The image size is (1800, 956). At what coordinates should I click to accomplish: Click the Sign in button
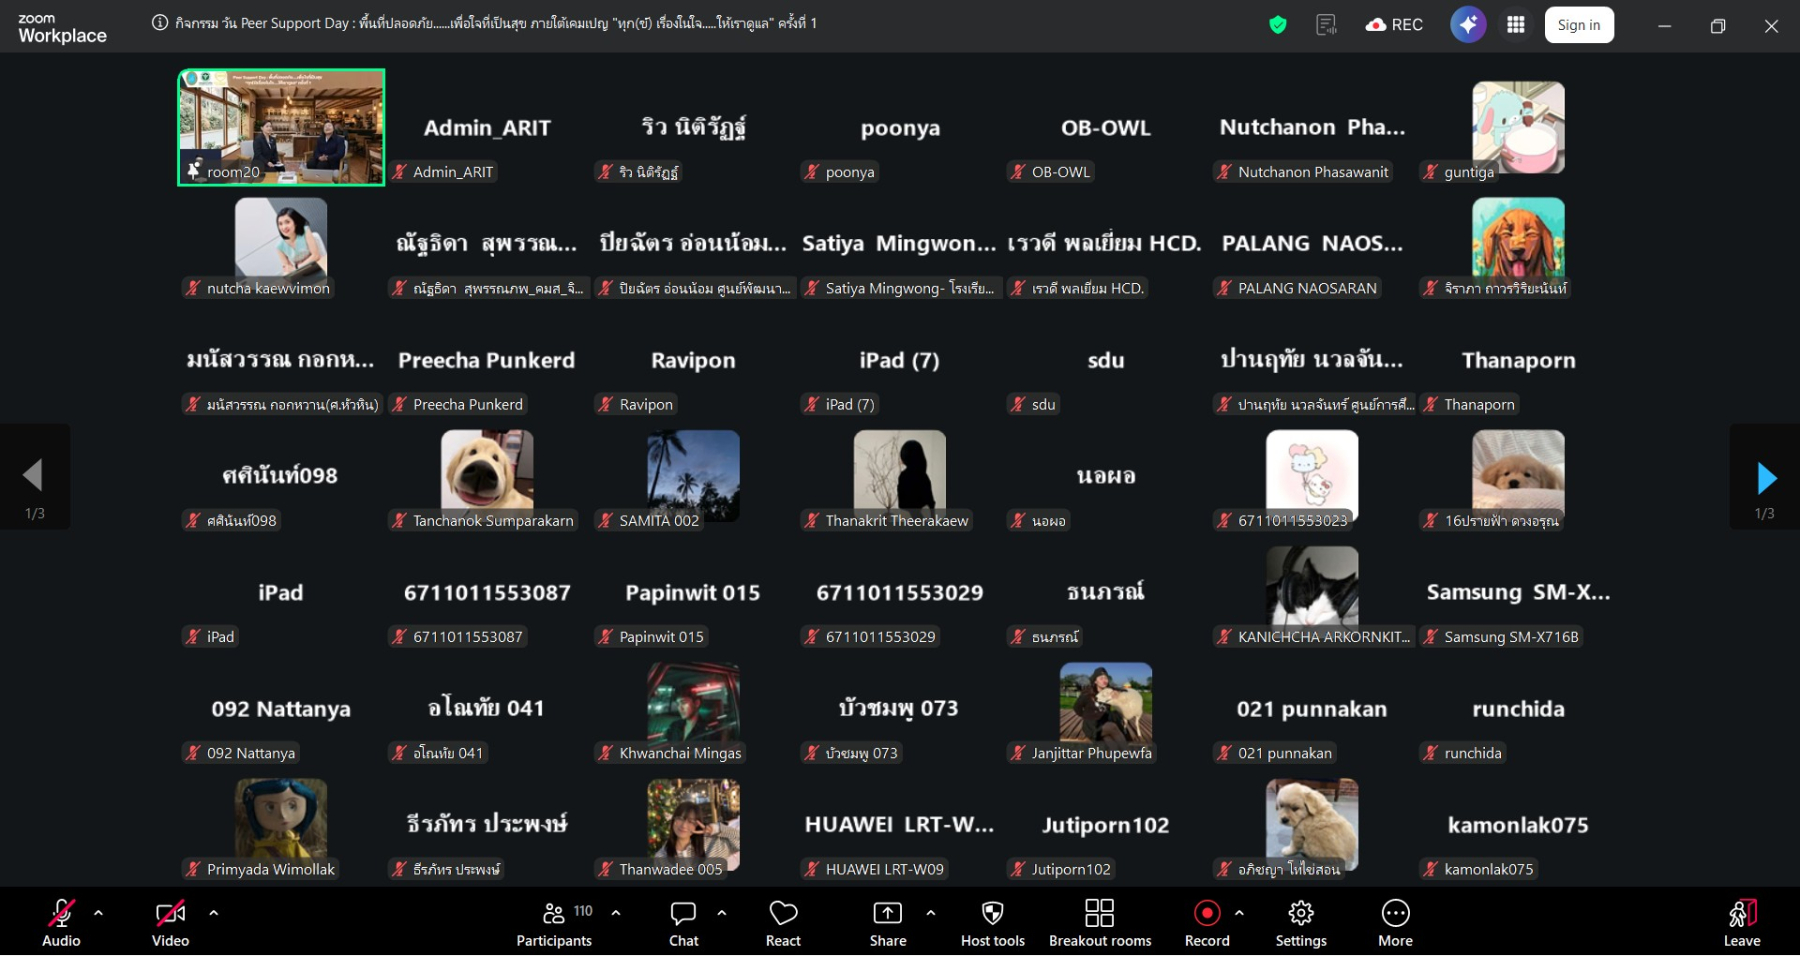(x=1579, y=25)
